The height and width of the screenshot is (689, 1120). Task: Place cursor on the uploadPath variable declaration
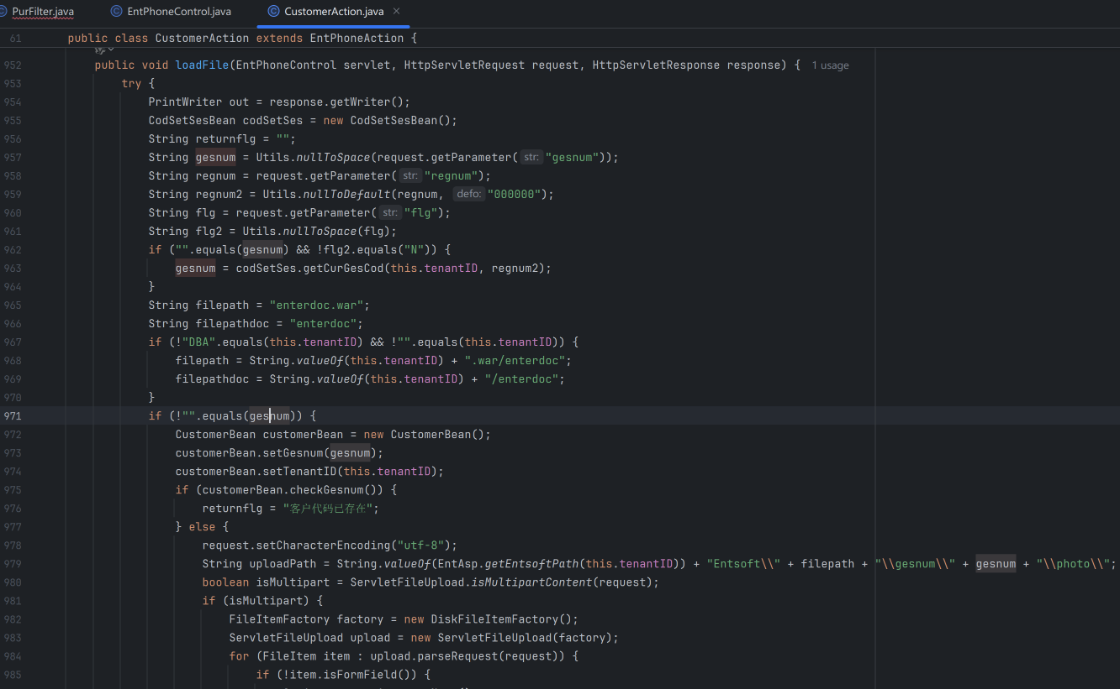pos(282,564)
